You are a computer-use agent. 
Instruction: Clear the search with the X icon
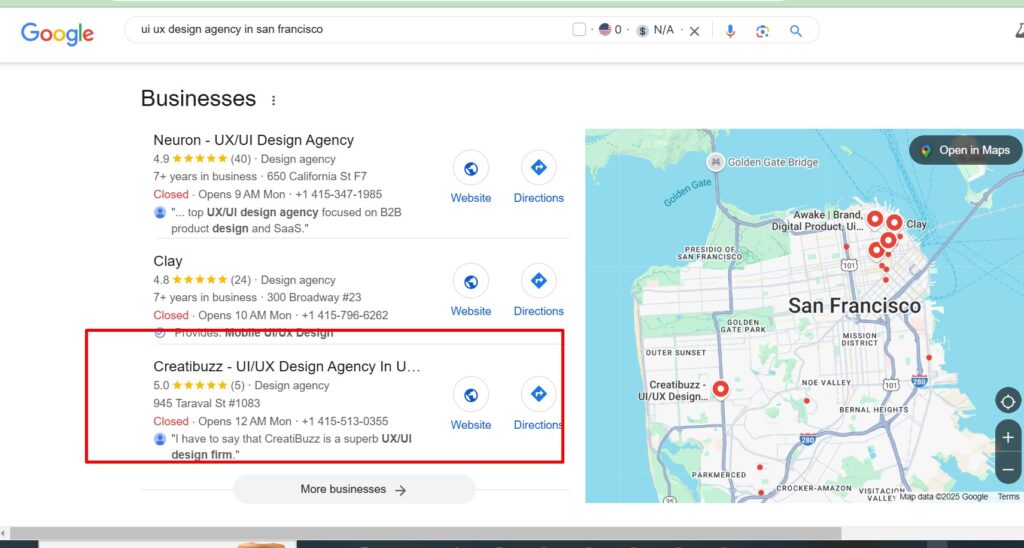pyautogui.click(x=694, y=31)
